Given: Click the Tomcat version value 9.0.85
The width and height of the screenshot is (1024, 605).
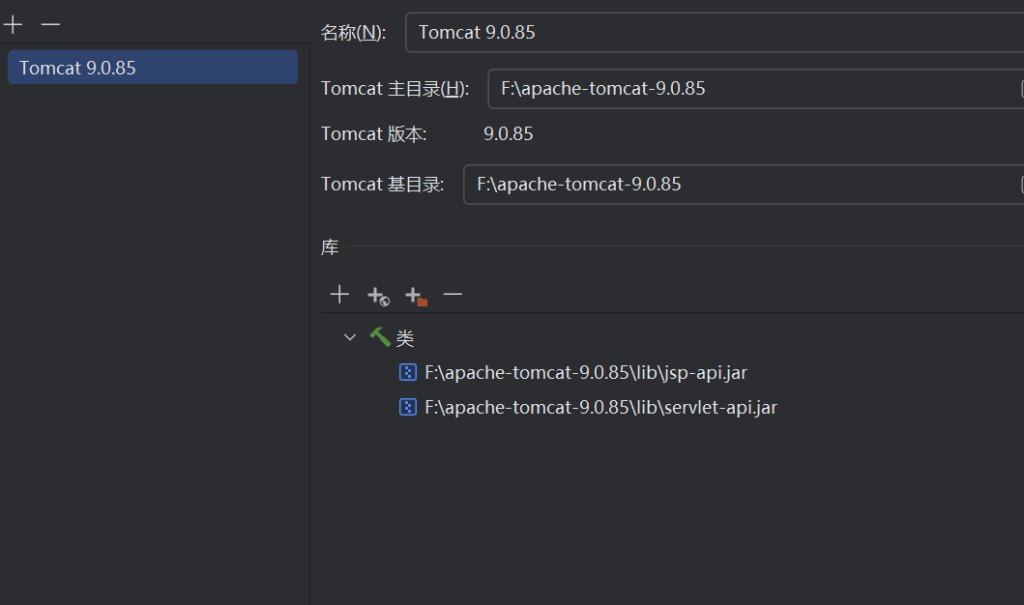Looking at the screenshot, I should click(x=508, y=134).
